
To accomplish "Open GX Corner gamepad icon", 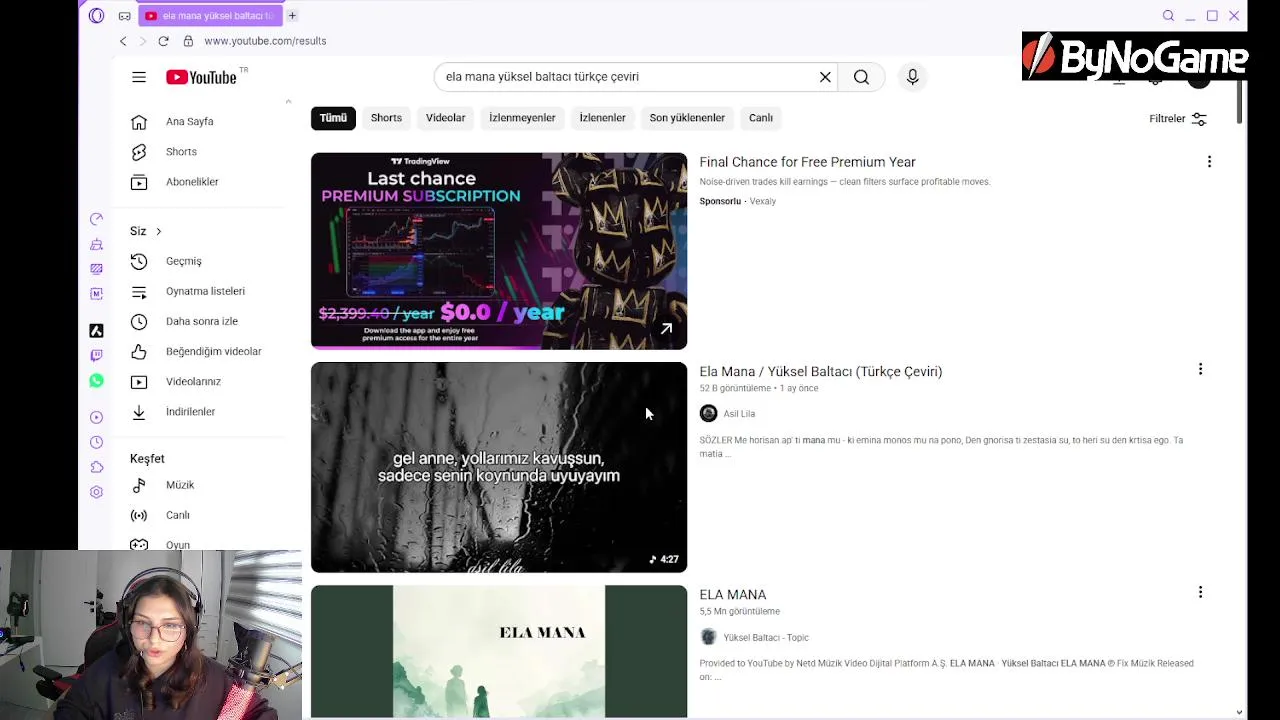I will pos(124,15).
